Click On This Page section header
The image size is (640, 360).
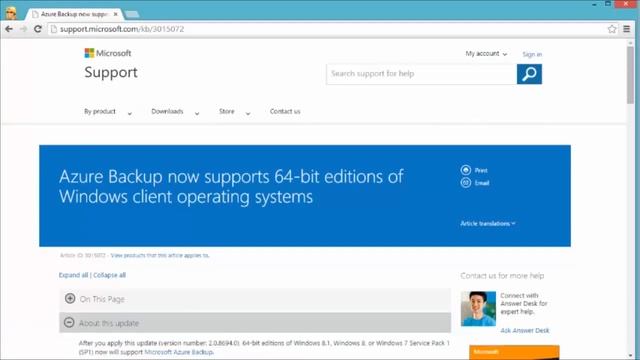pyautogui.click(x=255, y=299)
